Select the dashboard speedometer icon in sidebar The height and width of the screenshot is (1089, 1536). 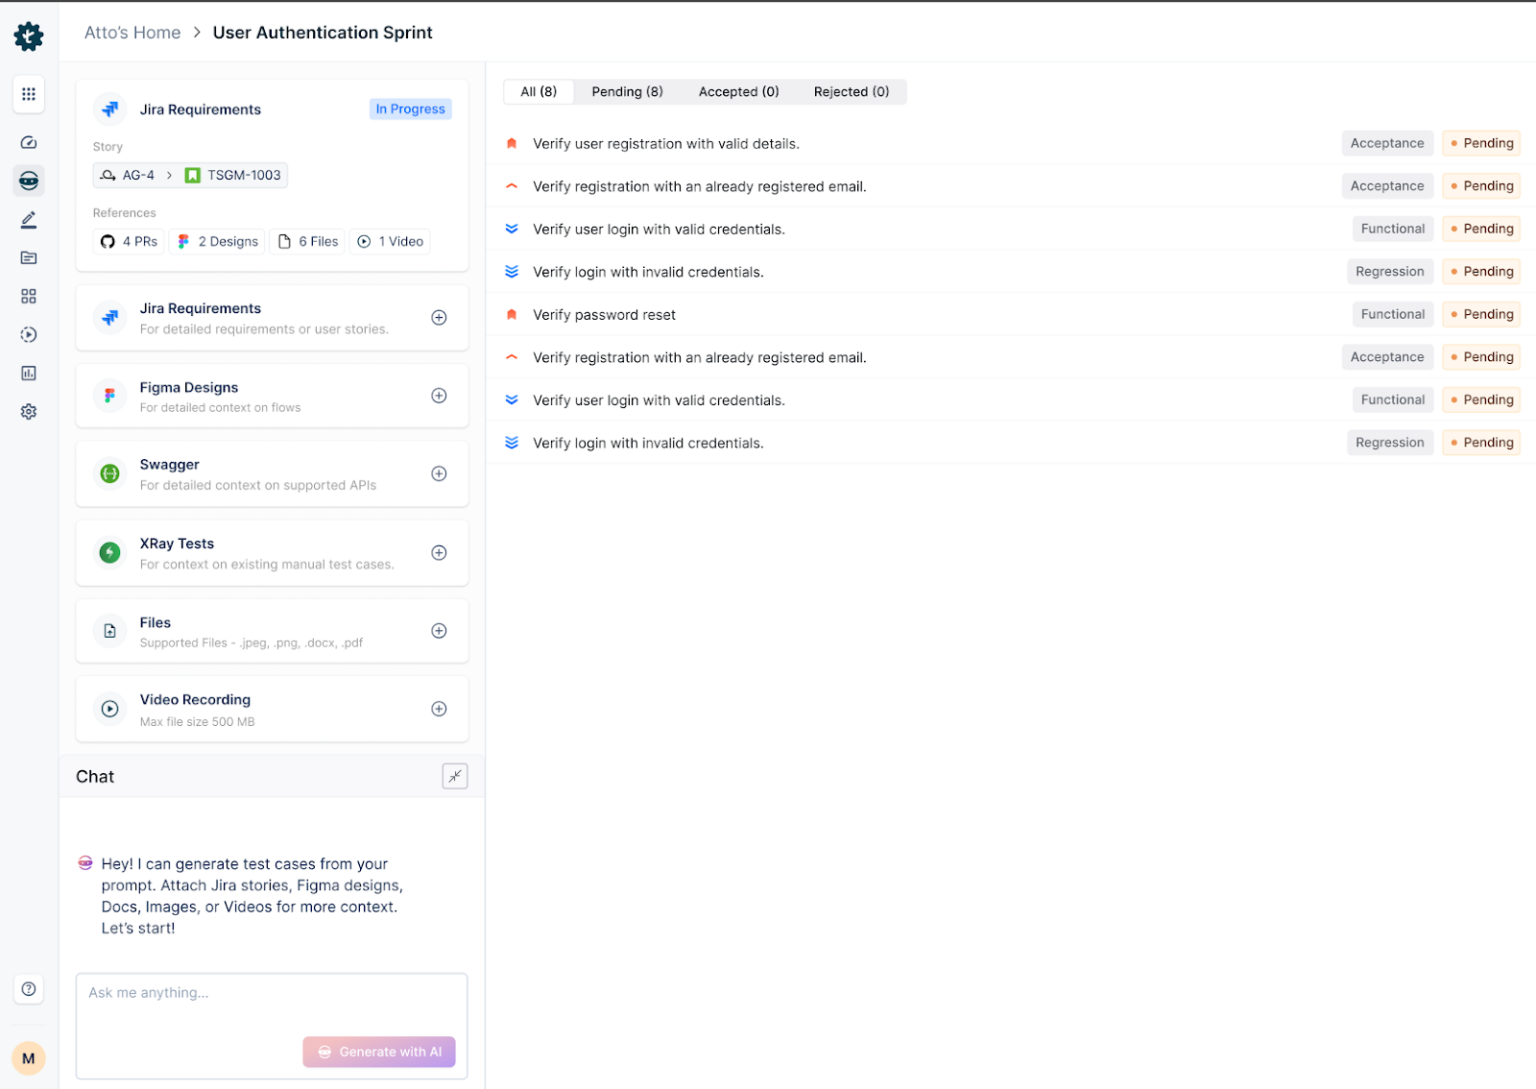[29, 142]
